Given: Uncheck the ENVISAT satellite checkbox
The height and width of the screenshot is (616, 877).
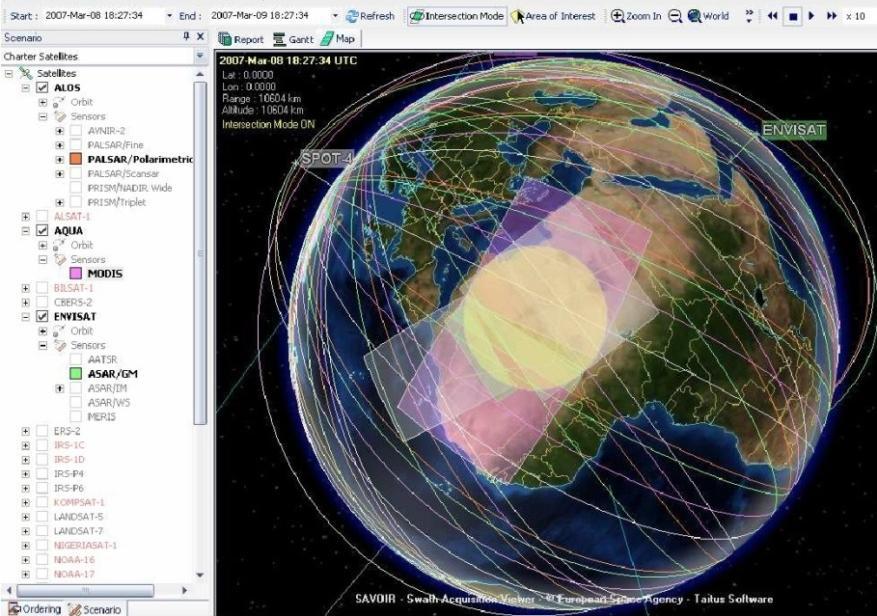Looking at the screenshot, I should [42, 316].
